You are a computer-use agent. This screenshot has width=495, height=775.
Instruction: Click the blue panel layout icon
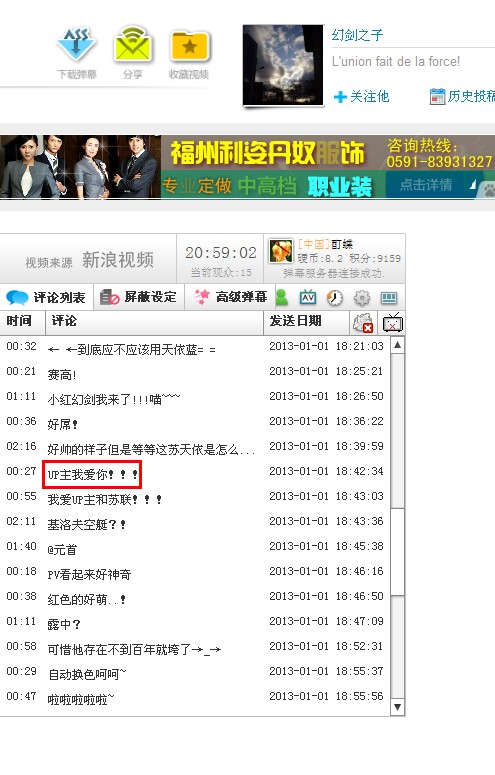(x=389, y=298)
